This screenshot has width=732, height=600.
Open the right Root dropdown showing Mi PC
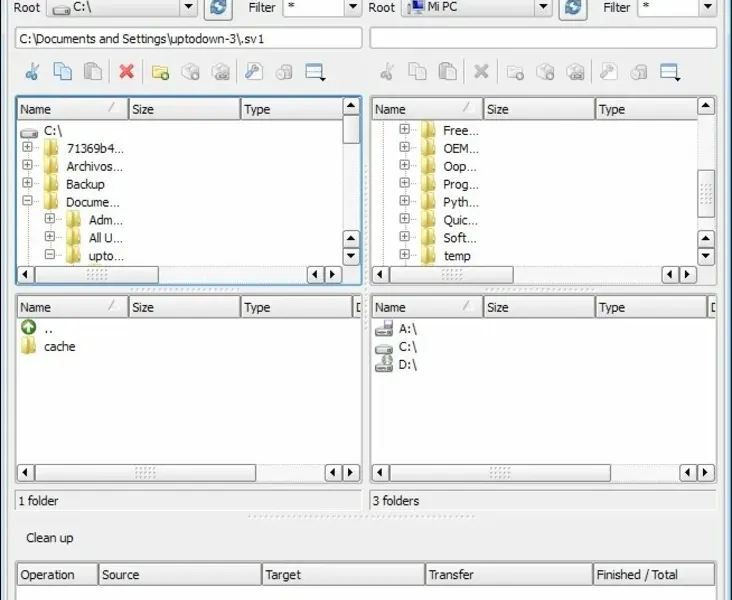pos(543,7)
